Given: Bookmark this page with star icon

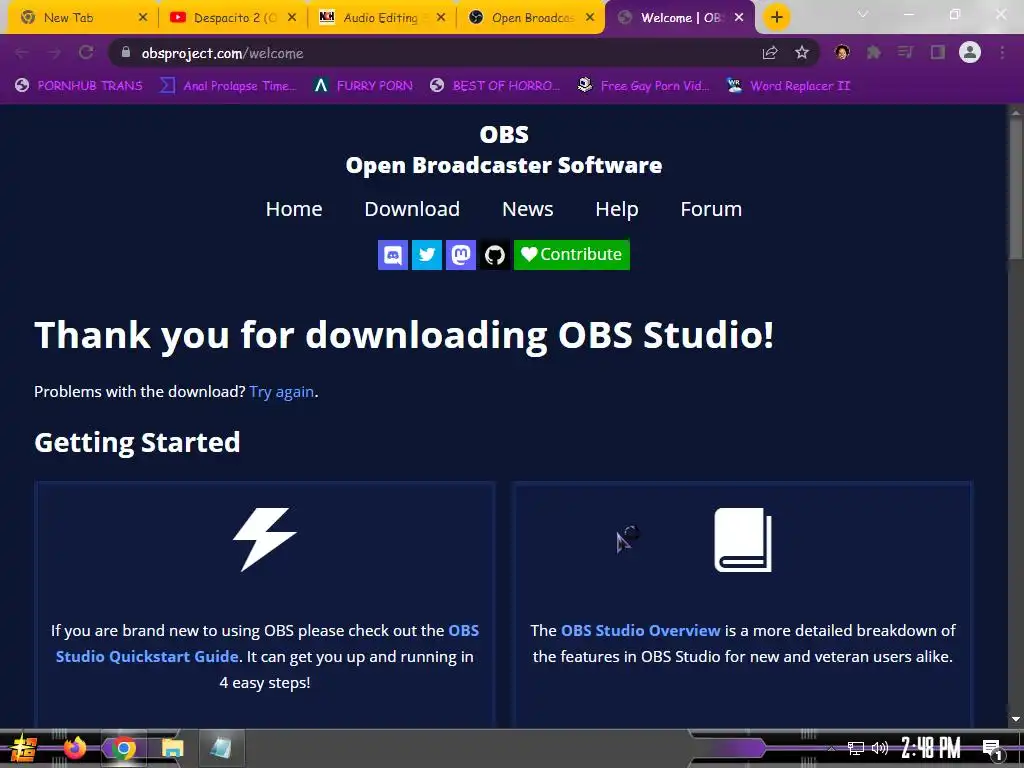Looking at the screenshot, I should coord(802,53).
